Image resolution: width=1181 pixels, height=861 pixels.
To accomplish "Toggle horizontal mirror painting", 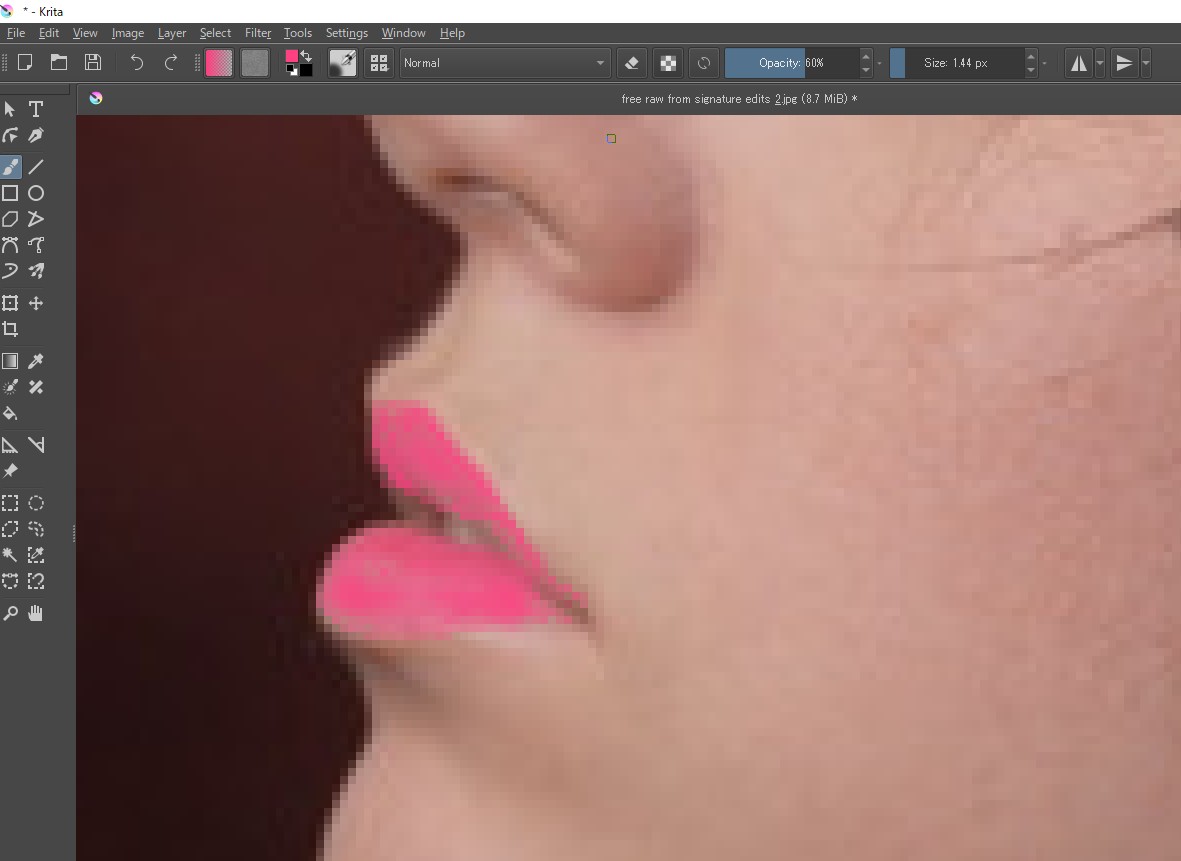I will click(x=1079, y=62).
